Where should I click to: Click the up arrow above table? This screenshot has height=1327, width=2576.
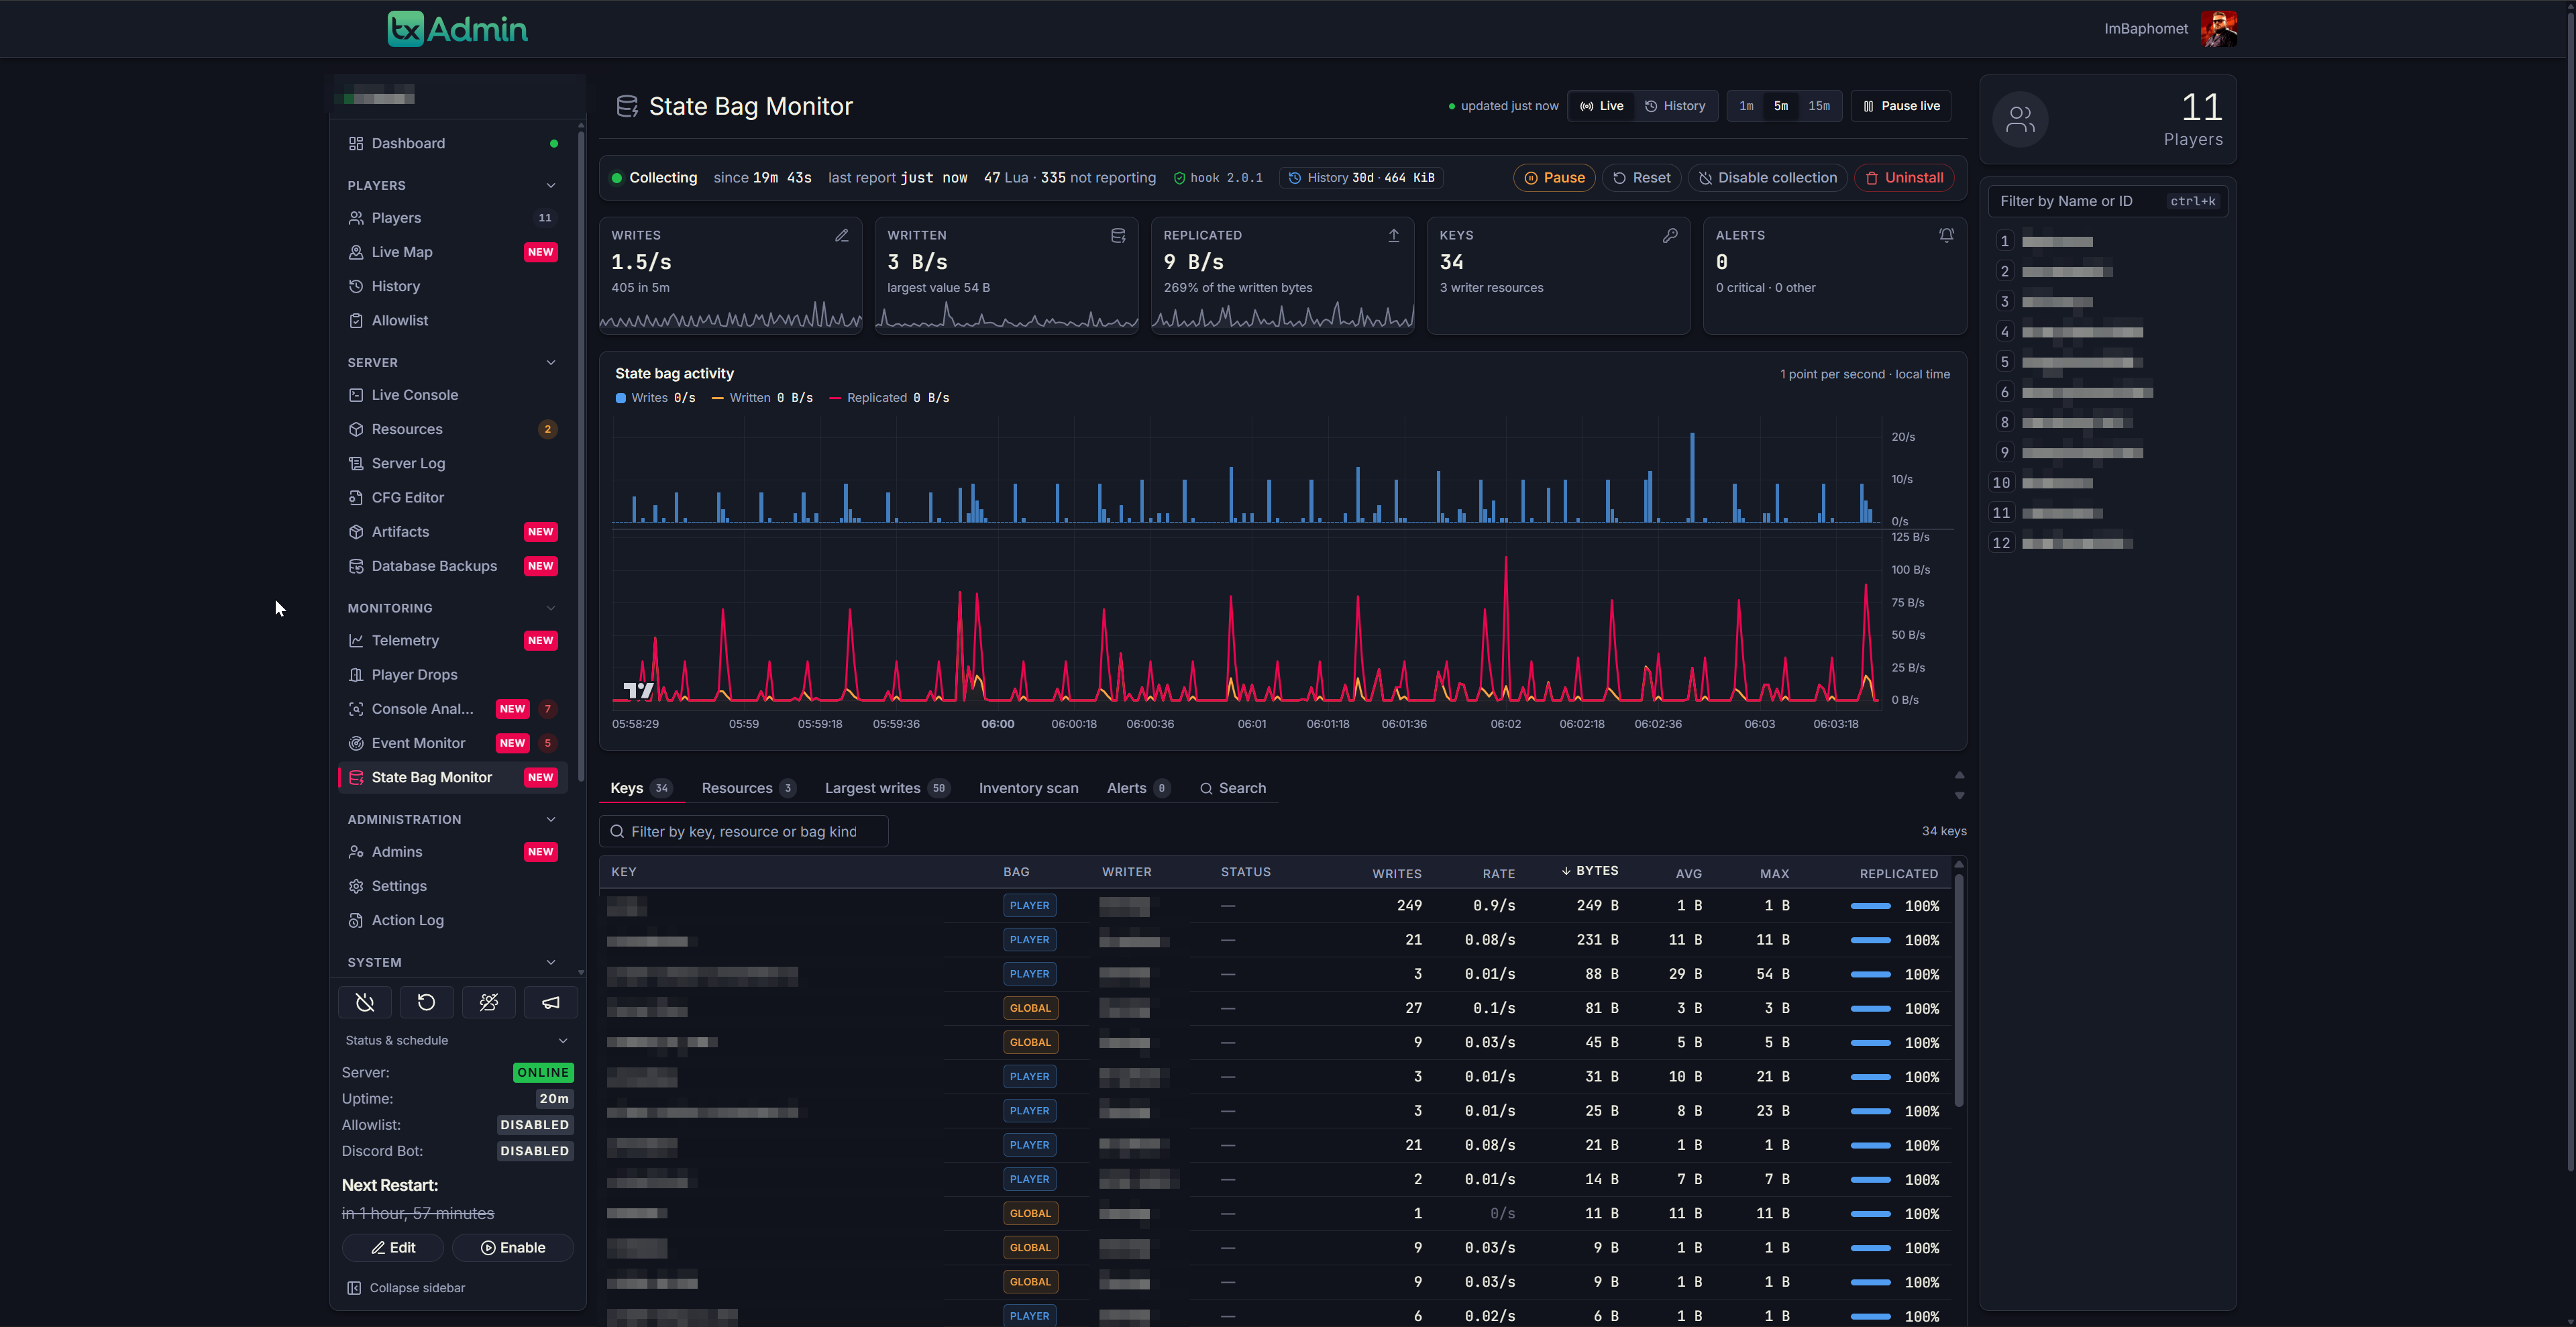coord(1960,775)
